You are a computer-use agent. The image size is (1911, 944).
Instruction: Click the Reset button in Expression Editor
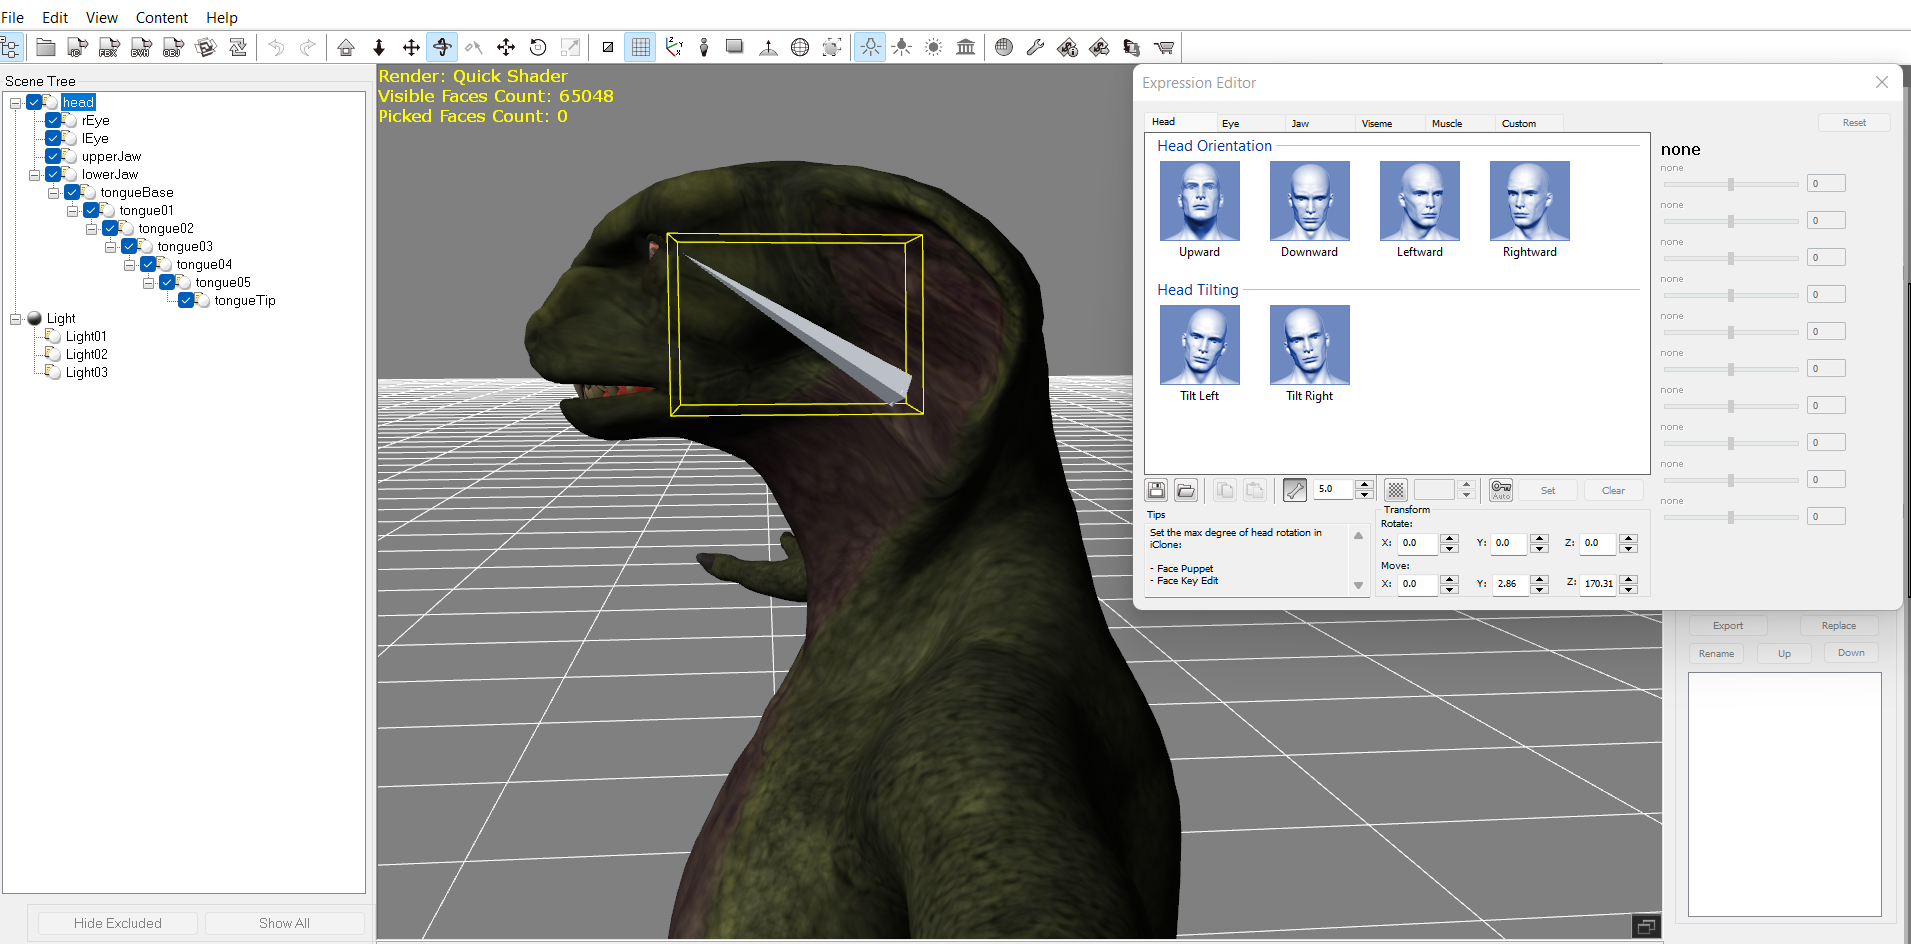tap(1854, 122)
